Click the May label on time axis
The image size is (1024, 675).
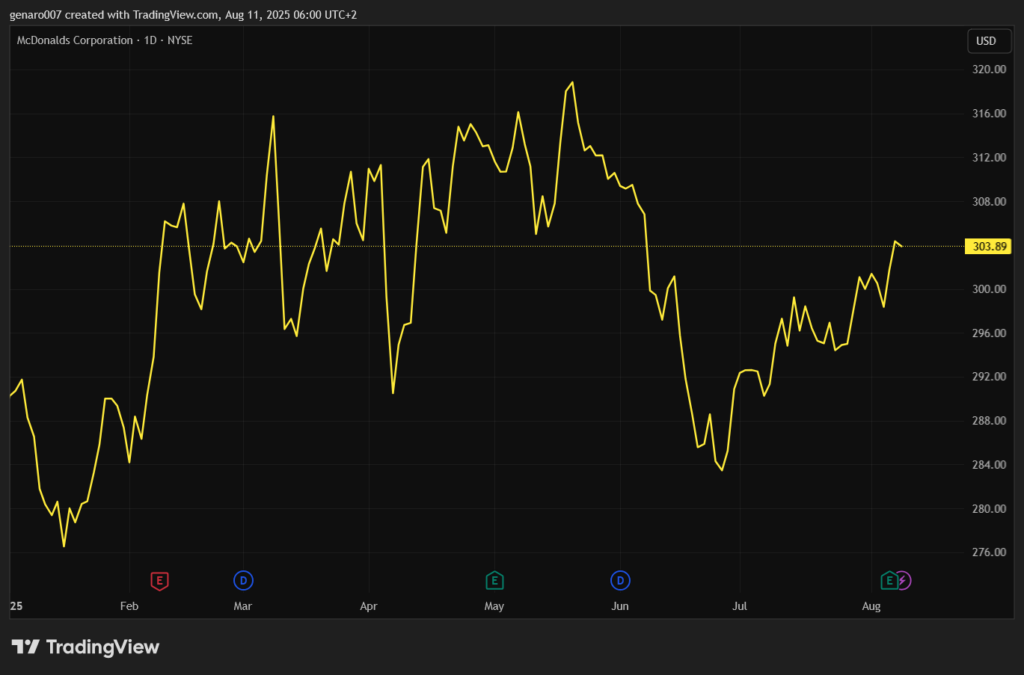tap(494, 606)
